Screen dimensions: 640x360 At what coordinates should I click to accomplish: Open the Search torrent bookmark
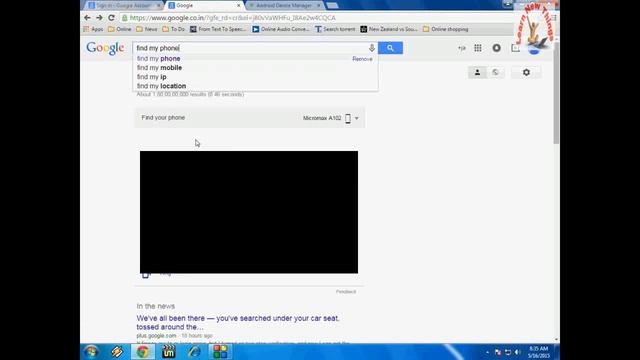pyautogui.click(x=335, y=29)
